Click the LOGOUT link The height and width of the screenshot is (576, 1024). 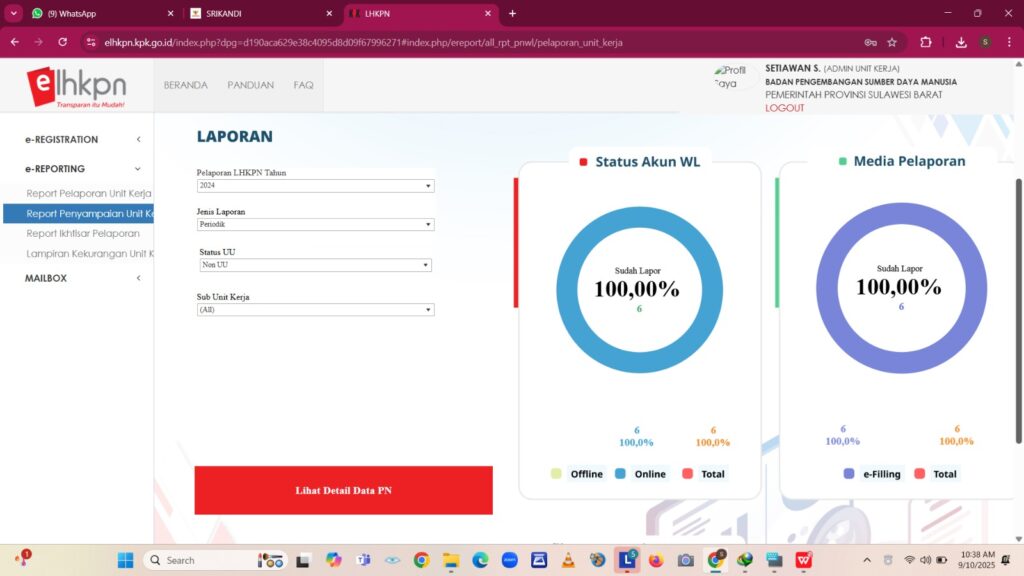pyautogui.click(x=784, y=108)
